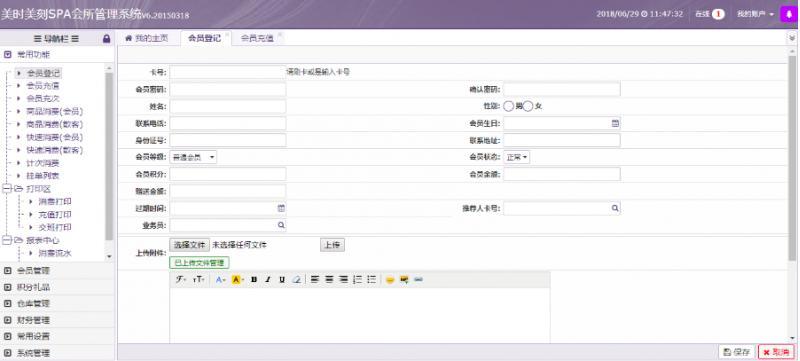Open online users badge showing 1

pyautogui.click(x=718, y=14)
